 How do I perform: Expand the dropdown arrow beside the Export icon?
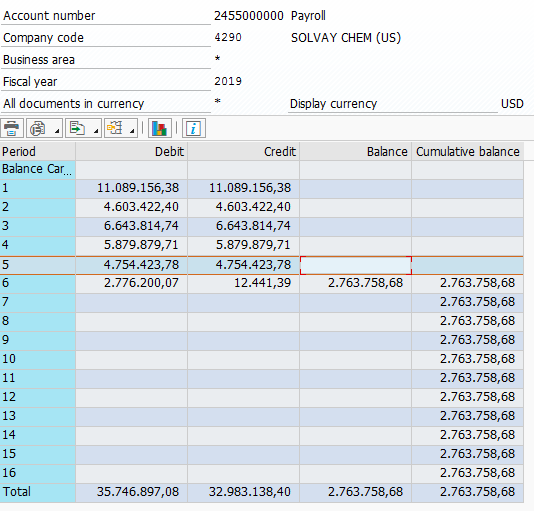pos(96,130)
